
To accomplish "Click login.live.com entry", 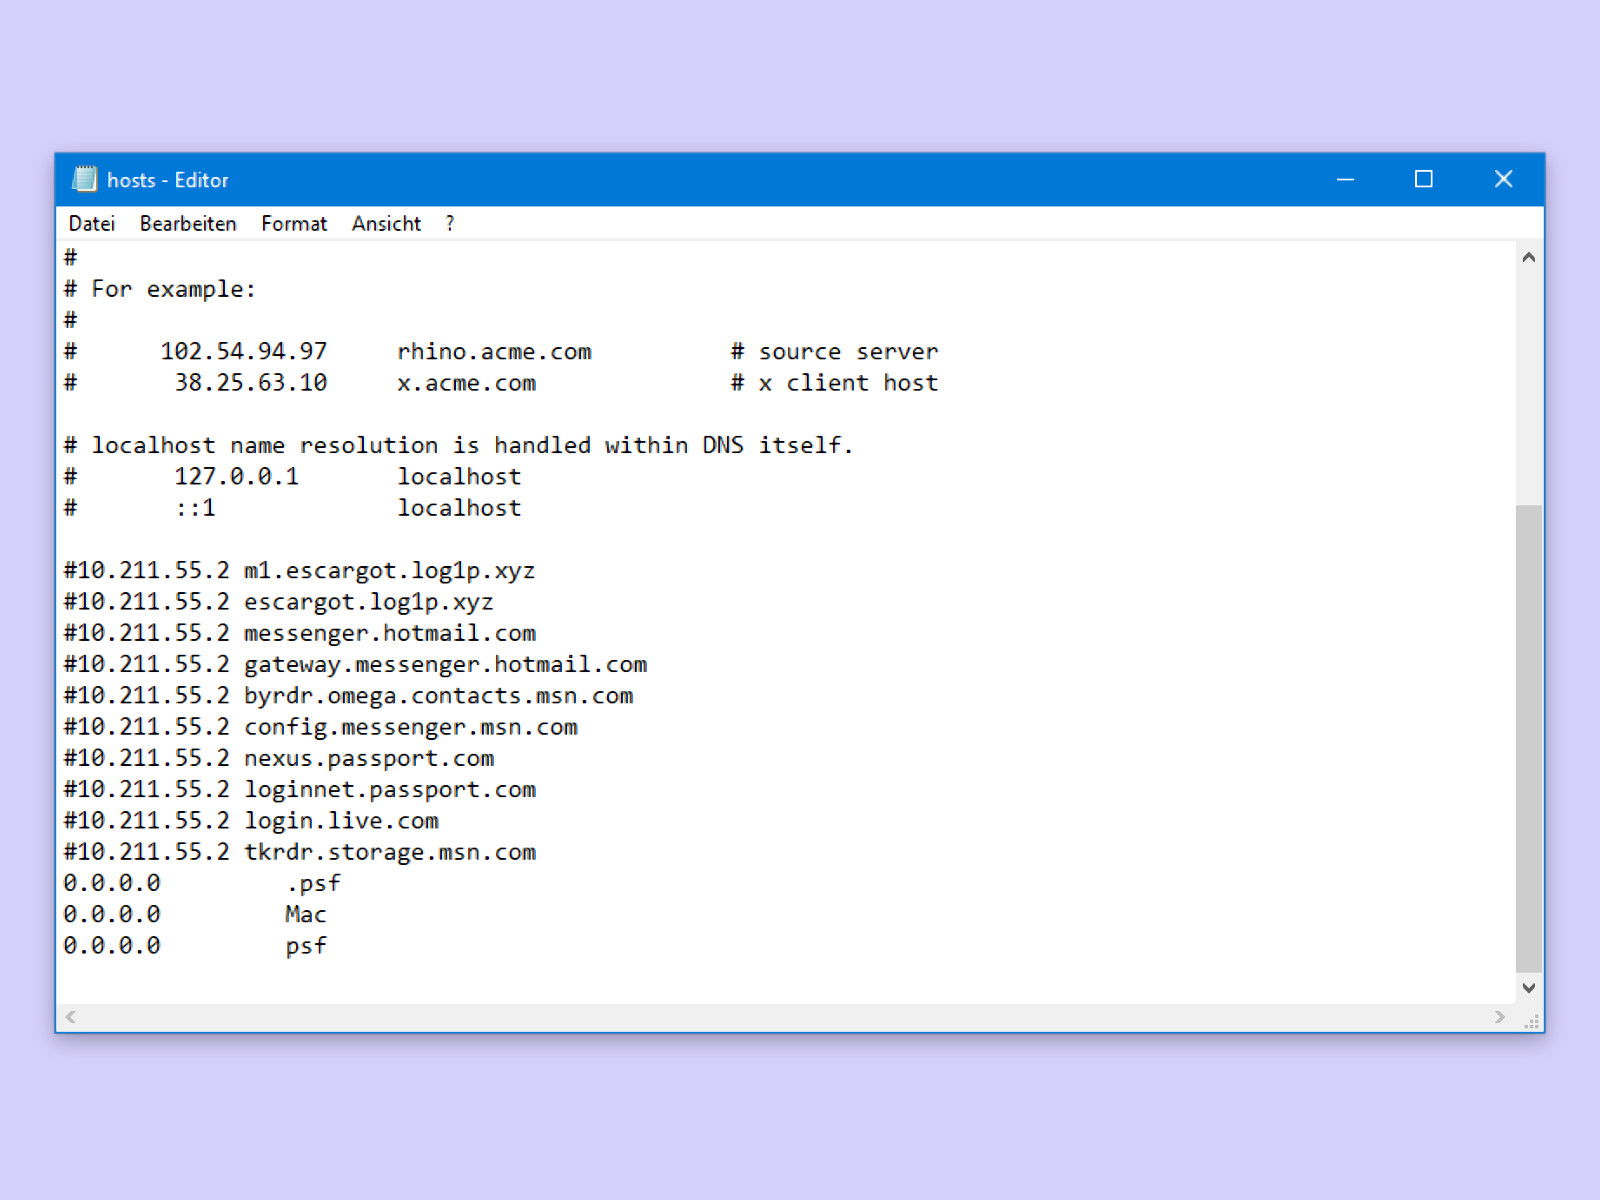I will (x=341, y=821).
